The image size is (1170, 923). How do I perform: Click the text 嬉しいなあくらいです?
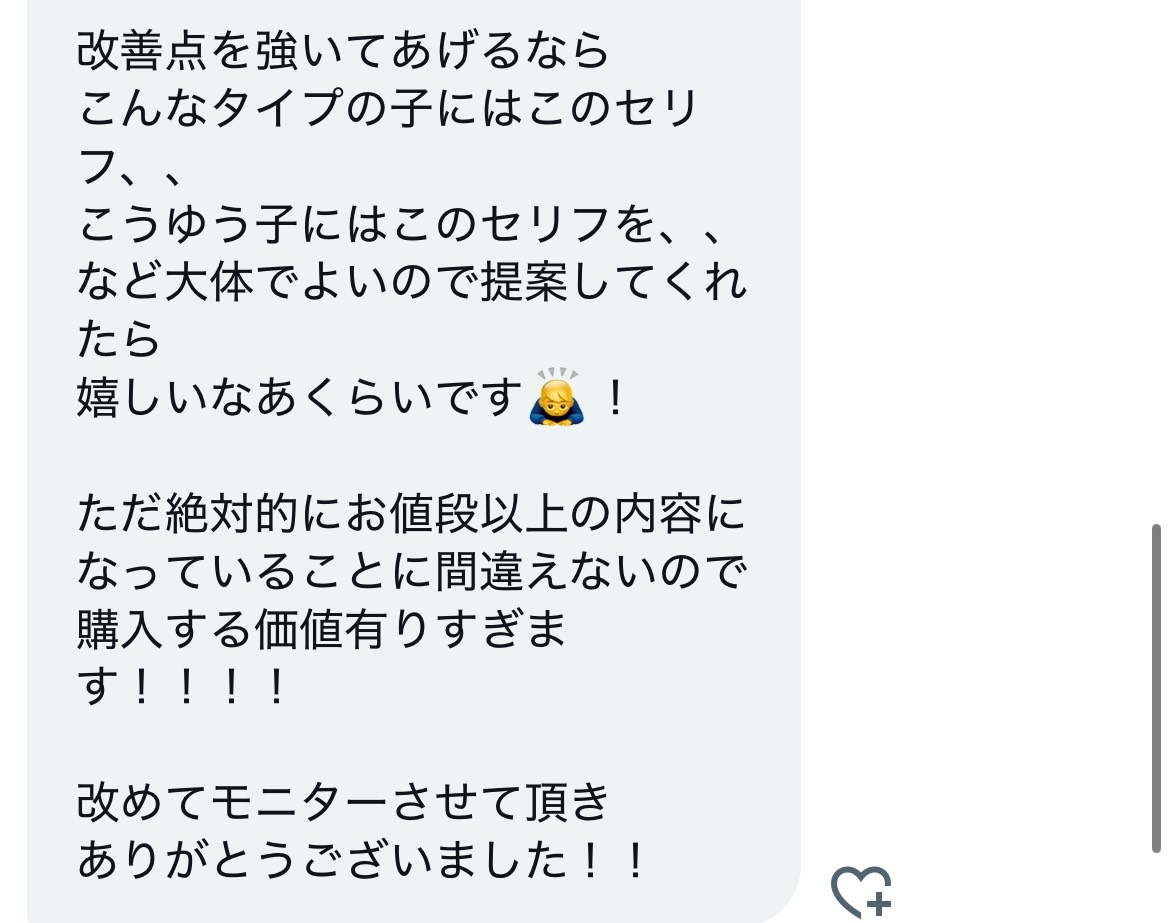pyautogui.click(x=299, y=397)
